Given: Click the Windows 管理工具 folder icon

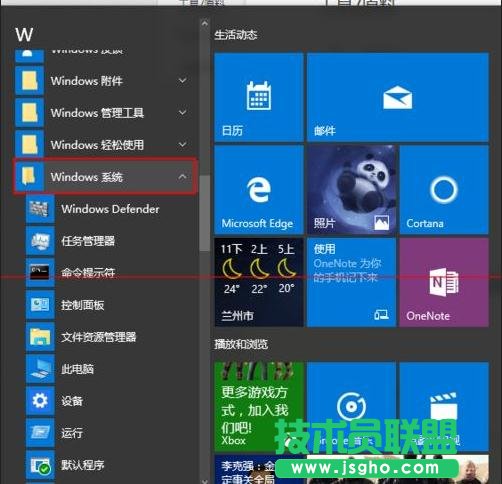Looking at the screenshot, I should click(x=29, y=113).
